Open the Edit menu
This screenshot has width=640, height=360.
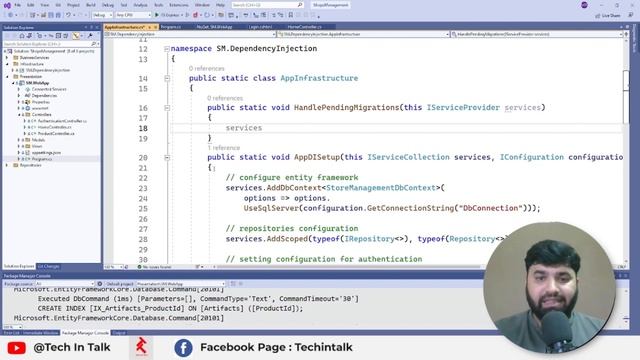point(31,5)
